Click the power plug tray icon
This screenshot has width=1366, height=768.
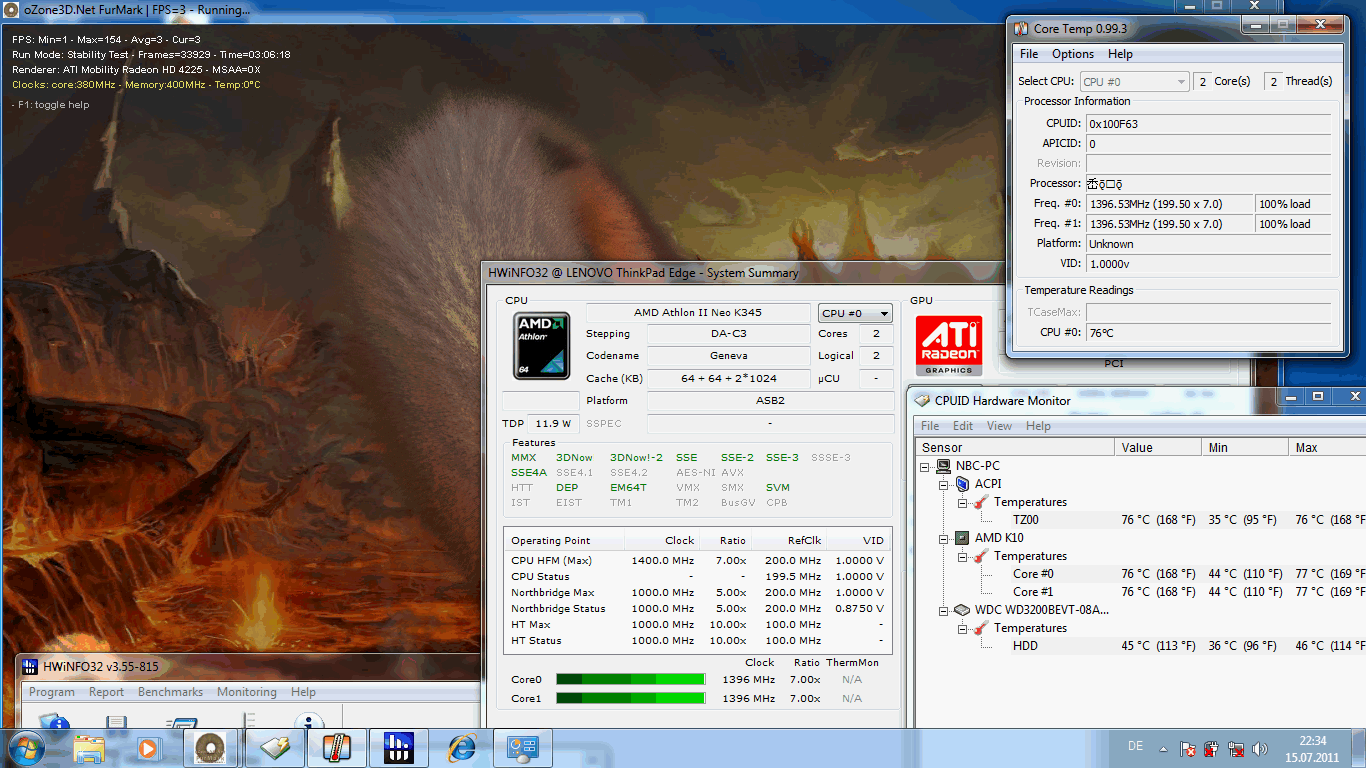(1211, 748)
